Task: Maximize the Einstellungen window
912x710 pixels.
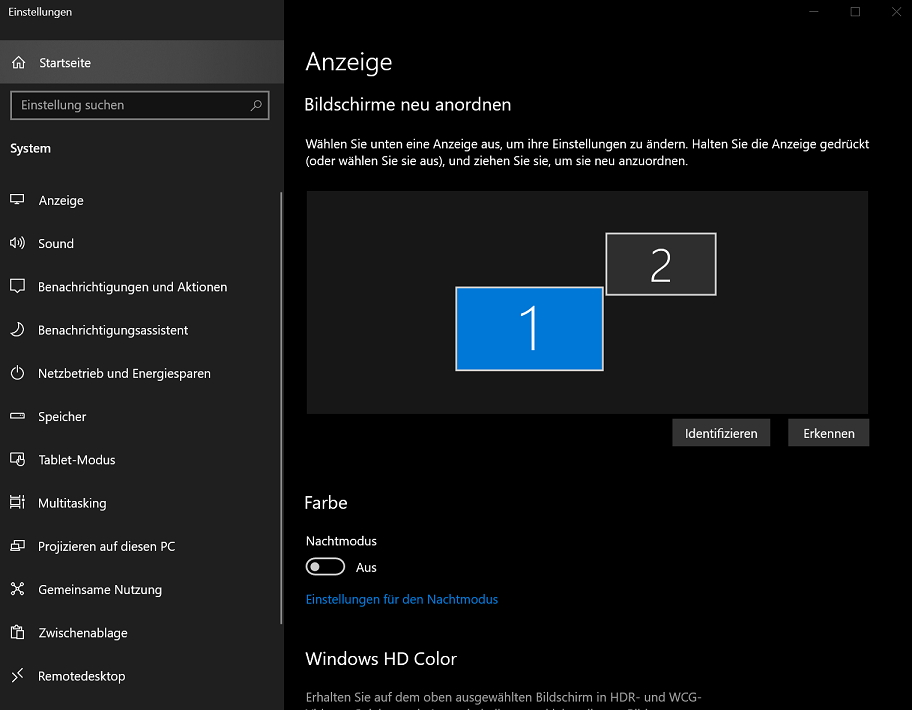Action: (855, 12)
